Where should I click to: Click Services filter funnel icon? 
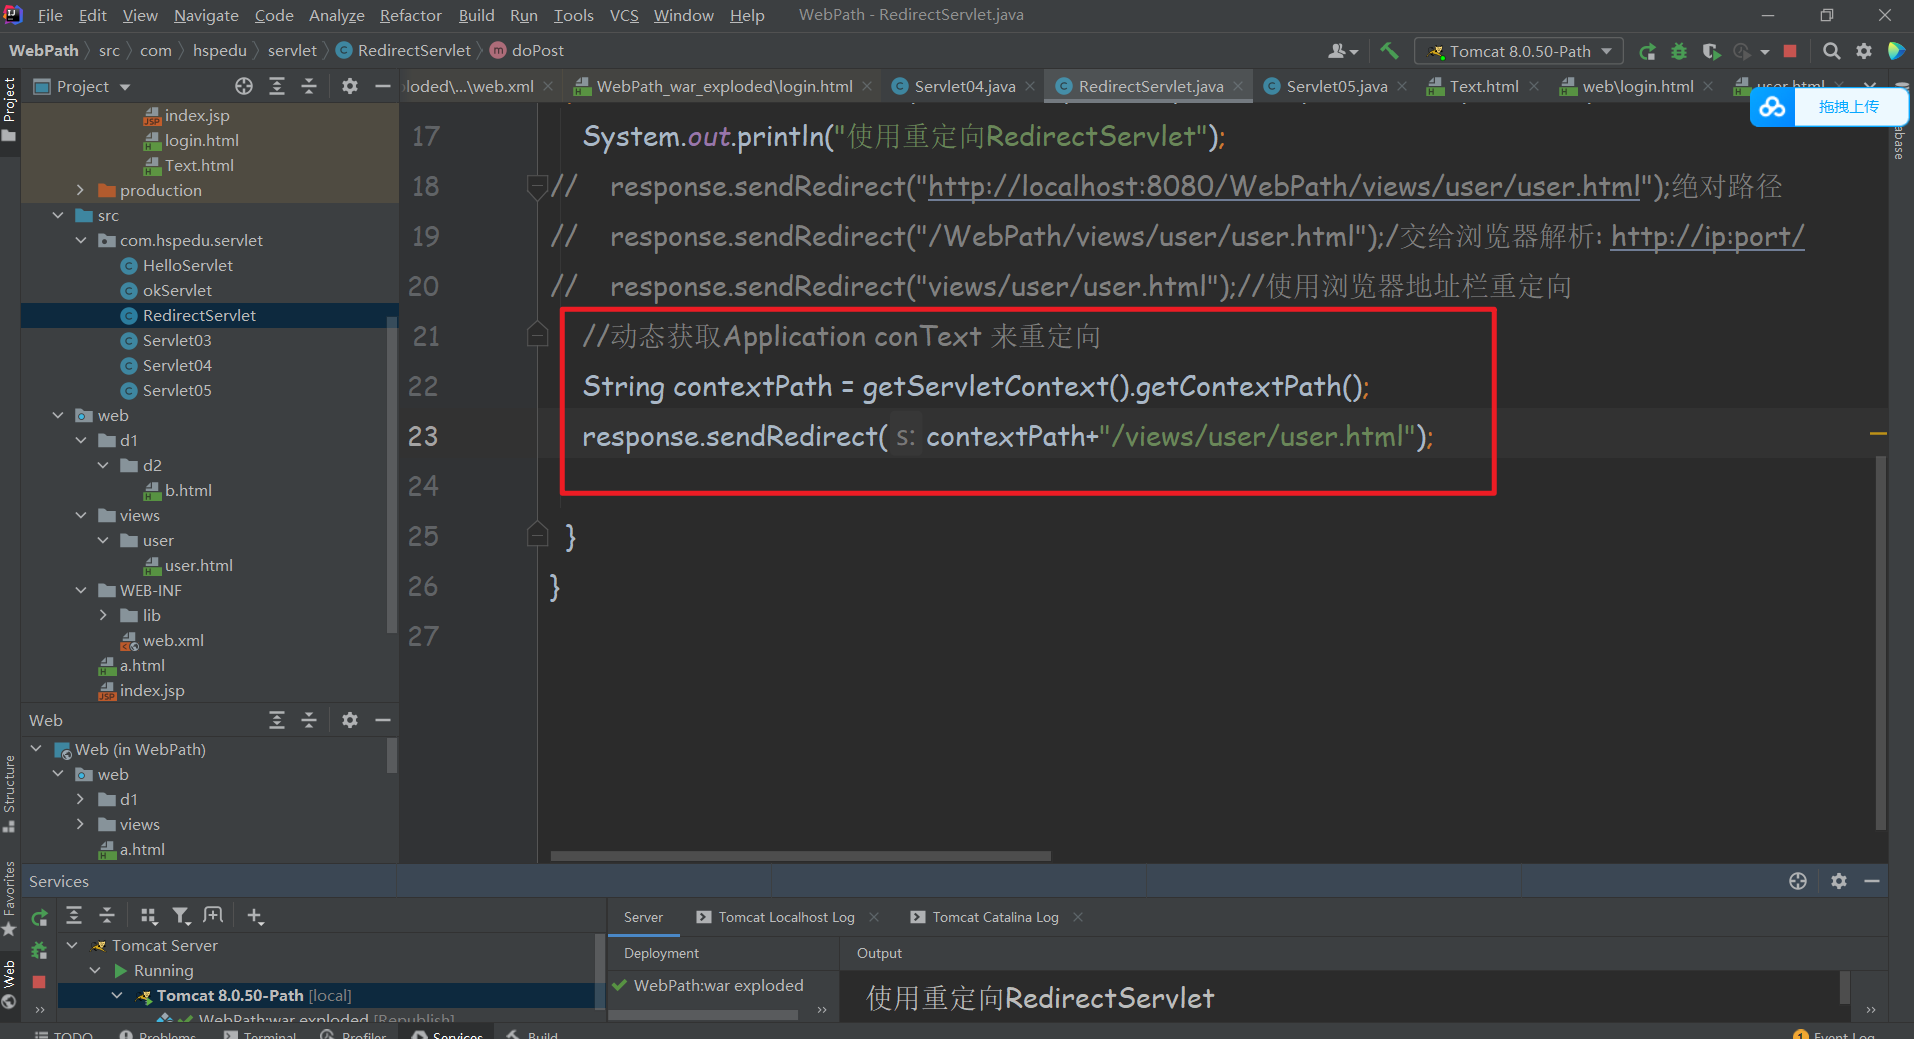tap(181, 916)
